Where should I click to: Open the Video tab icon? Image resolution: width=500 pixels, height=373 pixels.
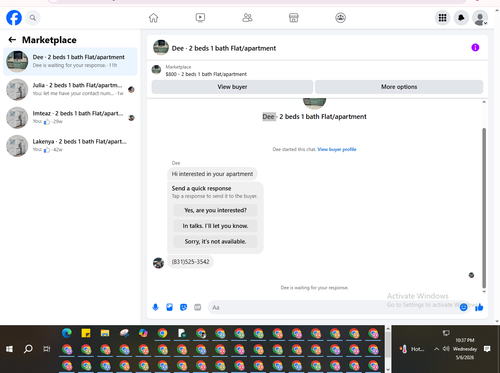coord(200,18)
